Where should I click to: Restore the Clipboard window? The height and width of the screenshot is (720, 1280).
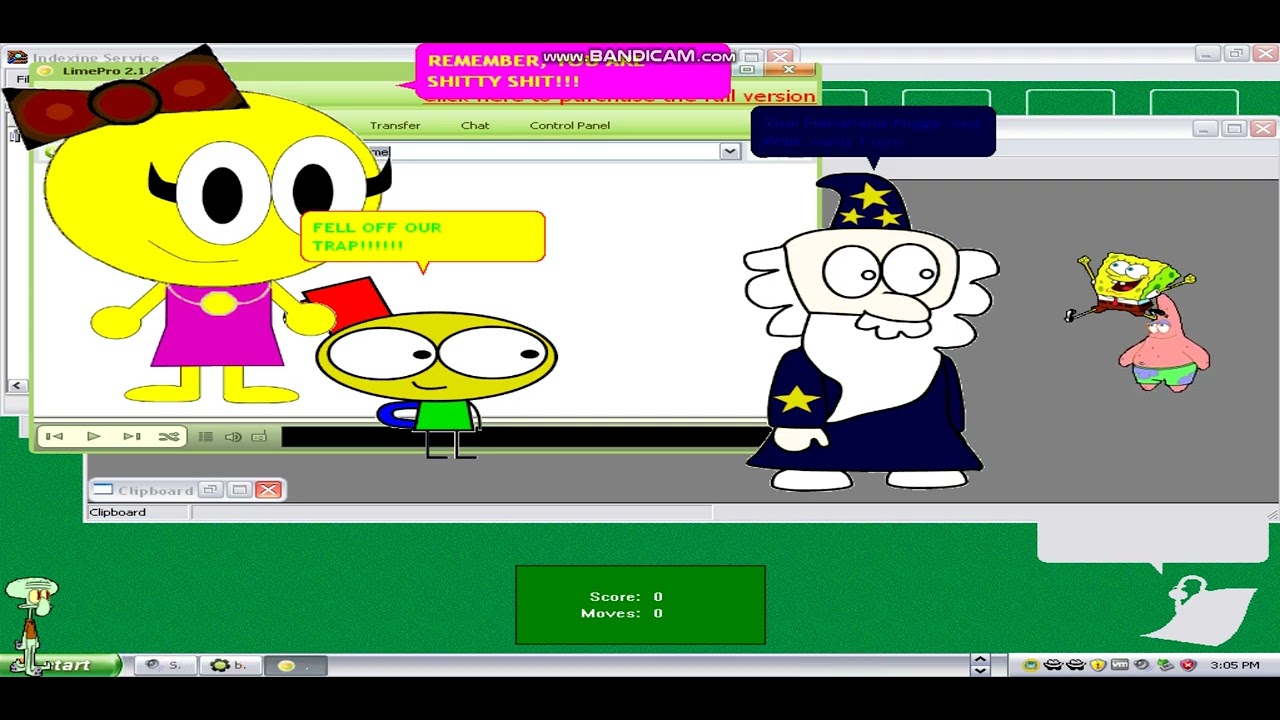pyautogui.click(x=210, y=489)
